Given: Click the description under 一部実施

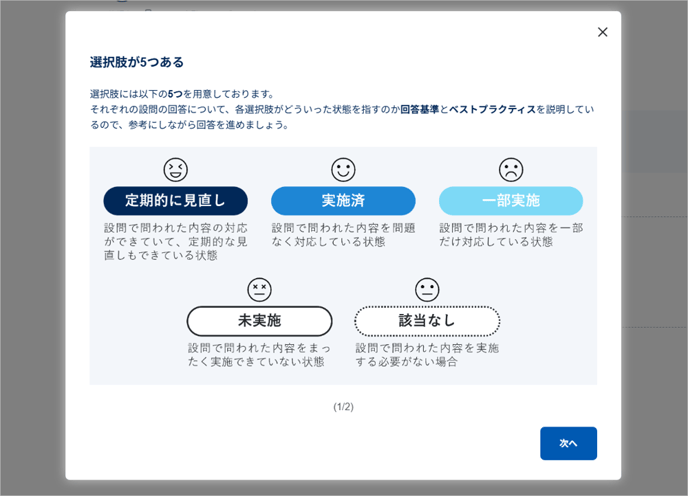Looking at the screenshot, I should click(511, 235).
